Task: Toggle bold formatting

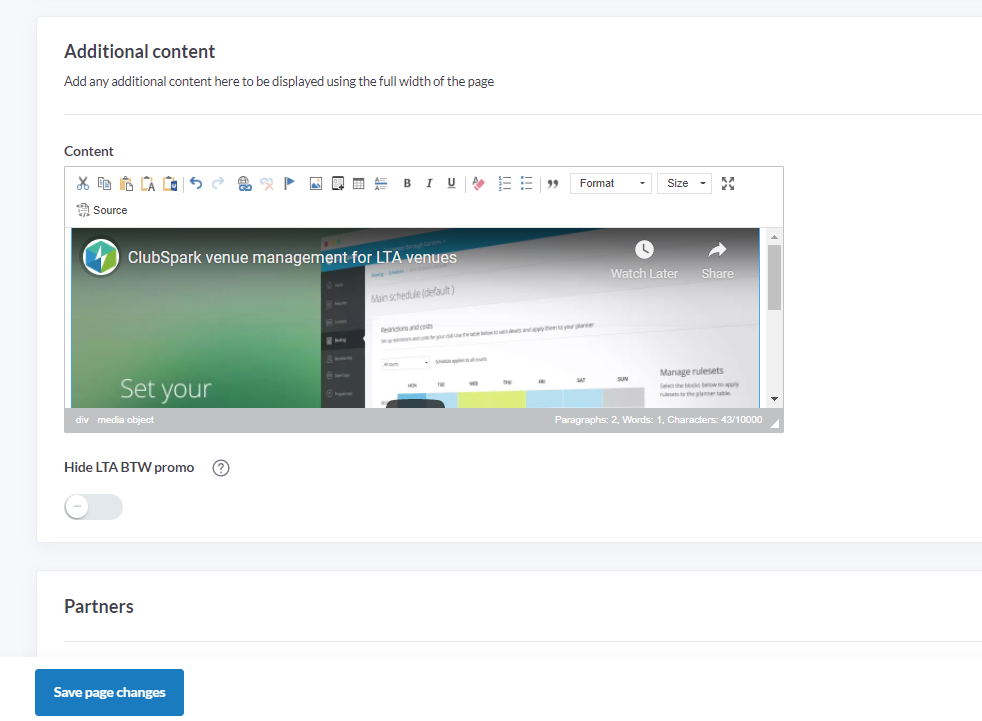Action: point(407,183)
